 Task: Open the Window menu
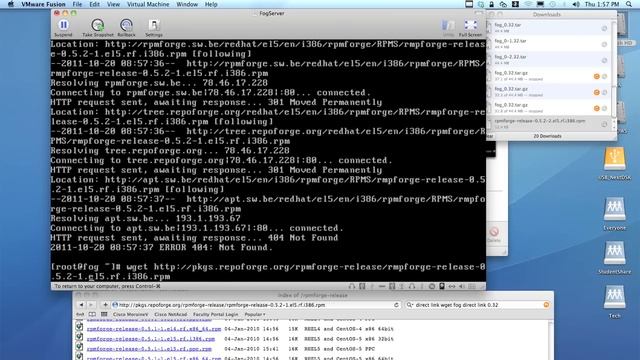[x=187, y=4]
